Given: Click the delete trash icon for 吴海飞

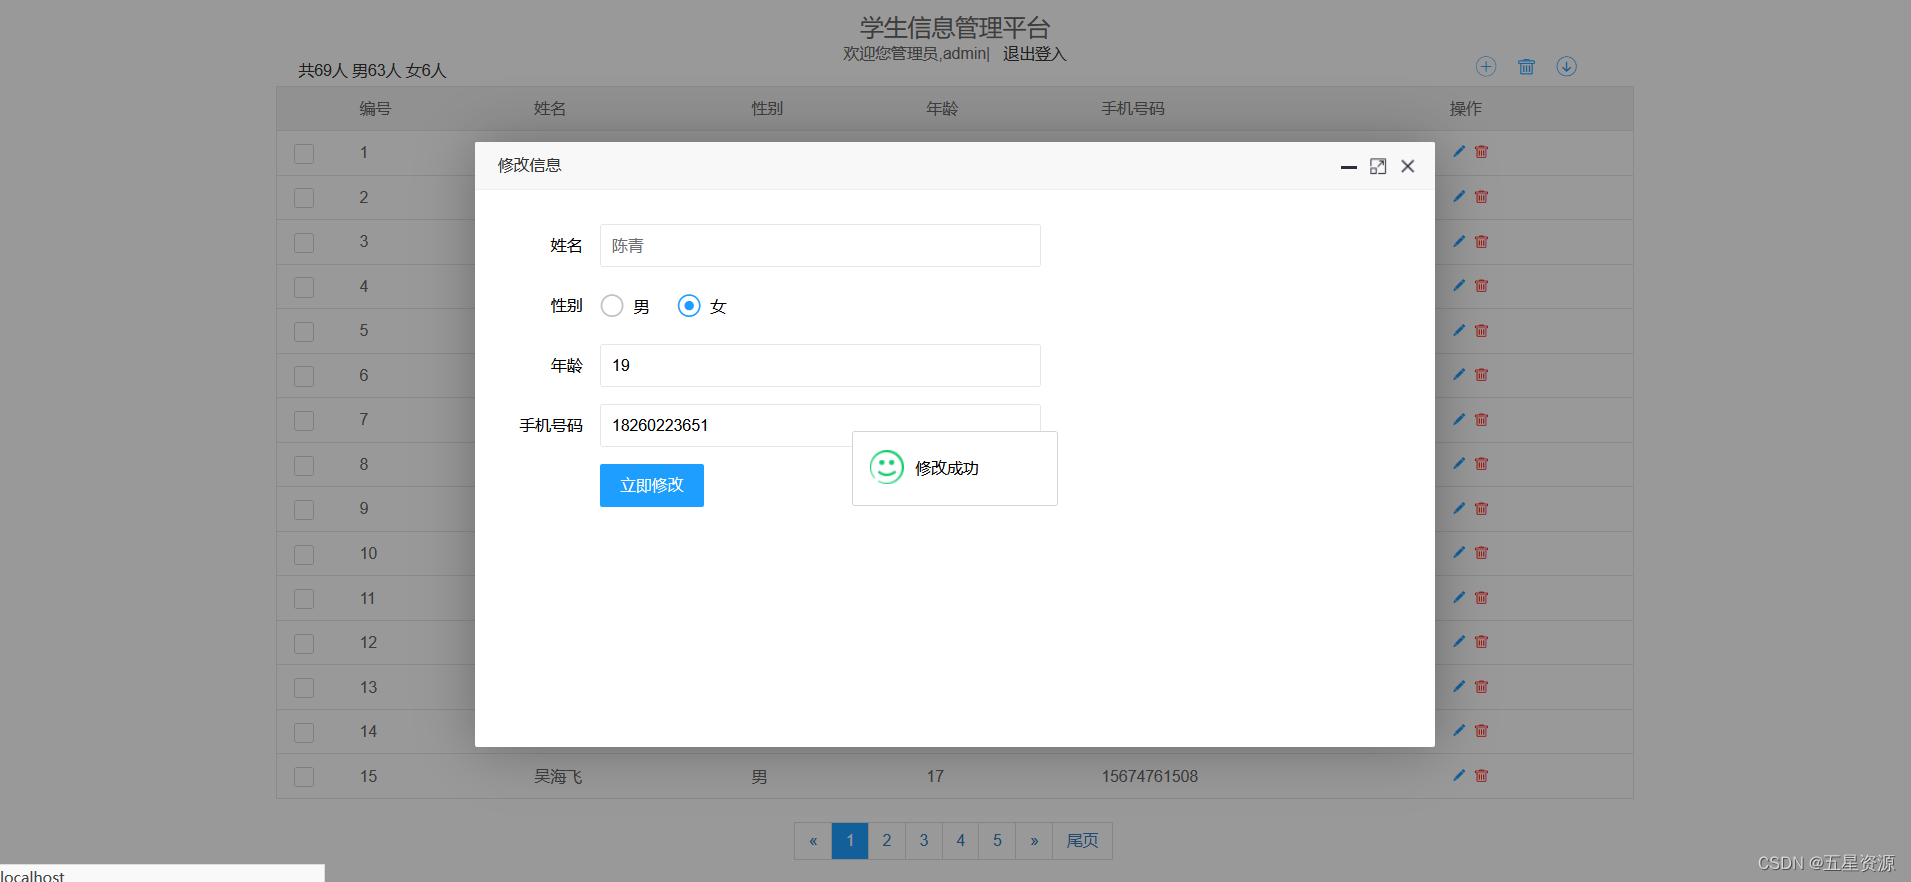Looking at the screenshot, I should click(x=1482, y=775).
